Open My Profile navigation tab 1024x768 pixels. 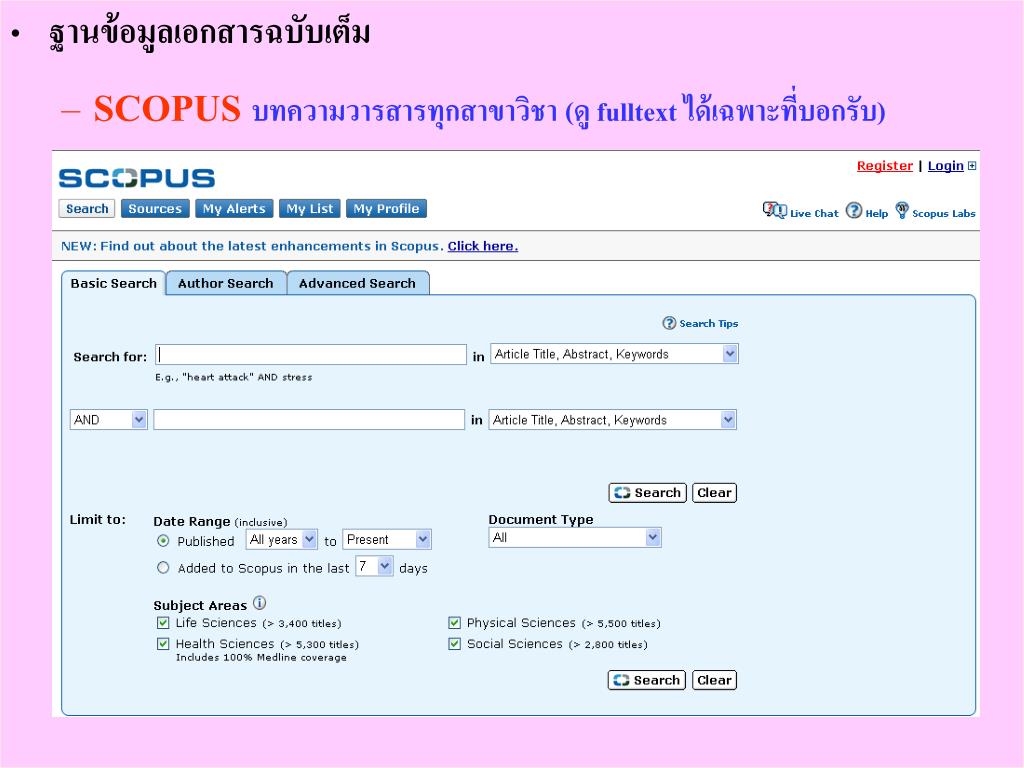click(386, 208)
